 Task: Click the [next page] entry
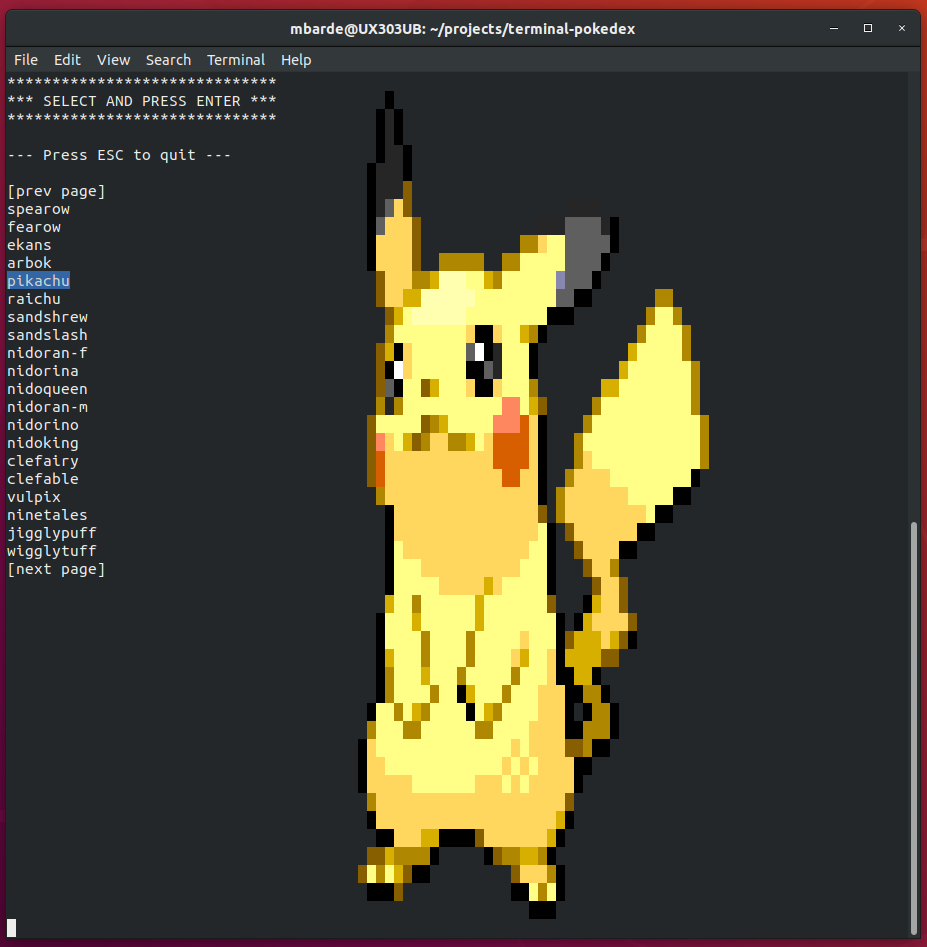[56, 570]
